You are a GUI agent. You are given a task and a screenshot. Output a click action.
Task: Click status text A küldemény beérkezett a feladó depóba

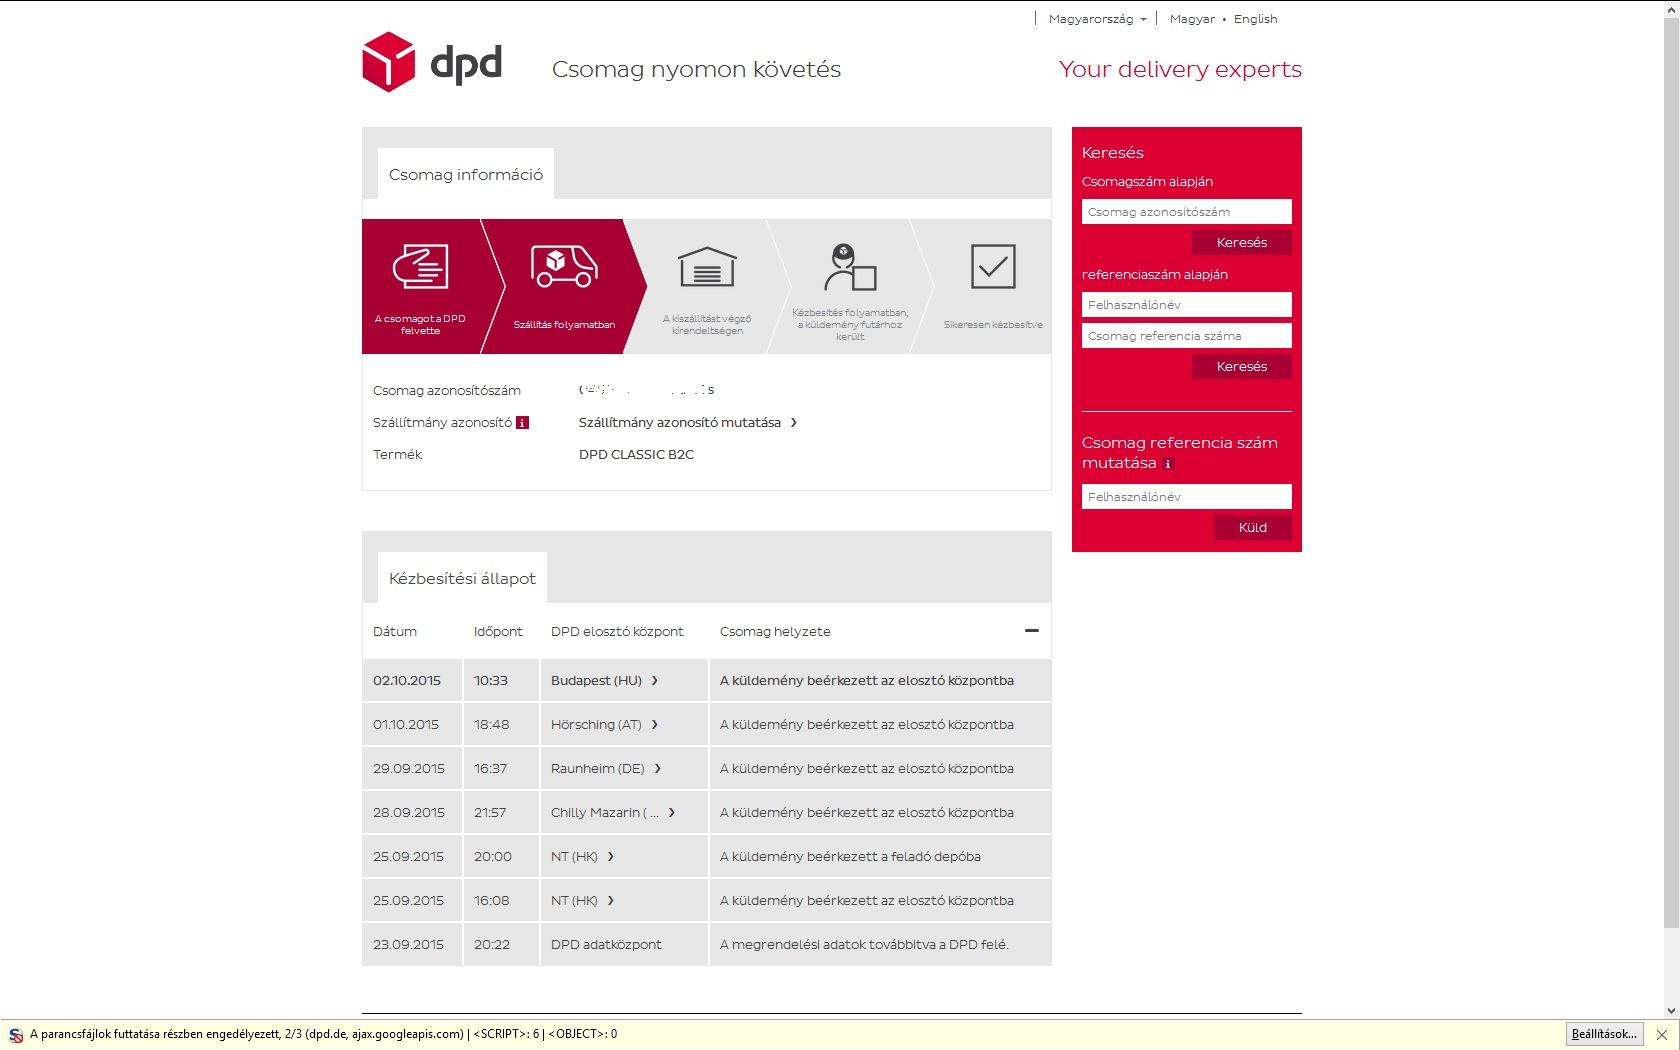click(850, 857)
